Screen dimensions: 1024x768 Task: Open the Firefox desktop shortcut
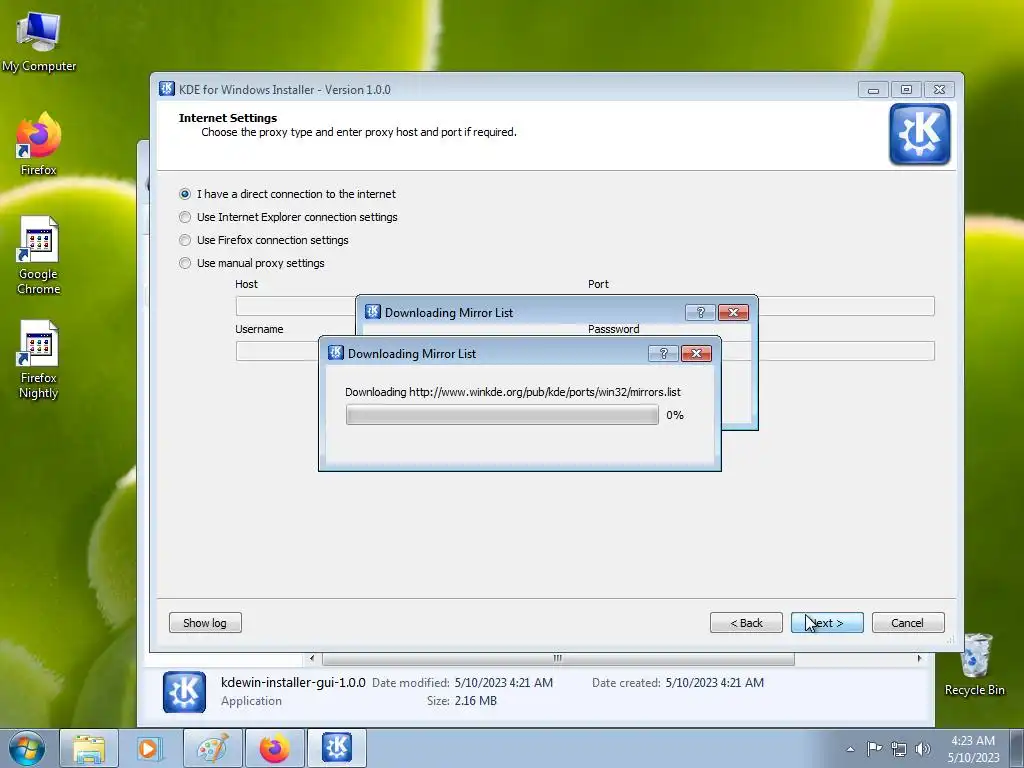coord(39,144)
